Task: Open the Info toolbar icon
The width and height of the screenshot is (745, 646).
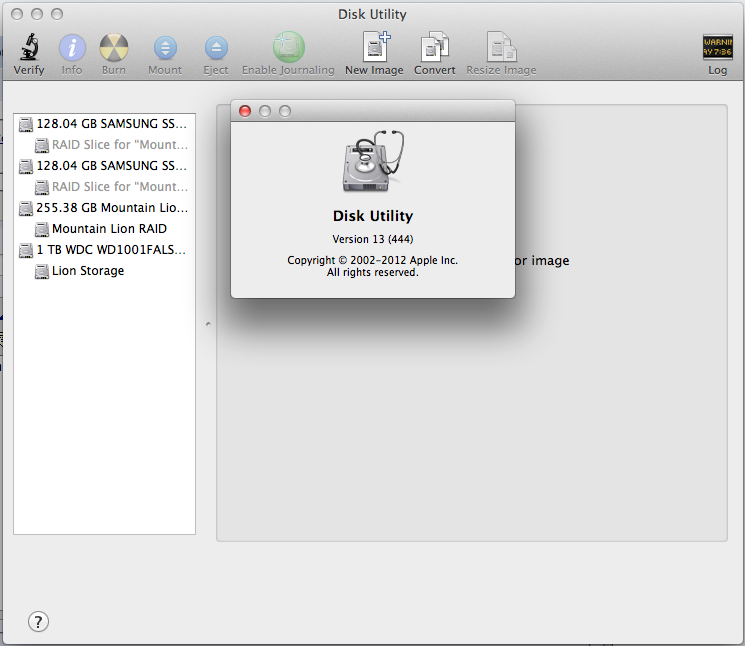Action: tap(72, 48)
